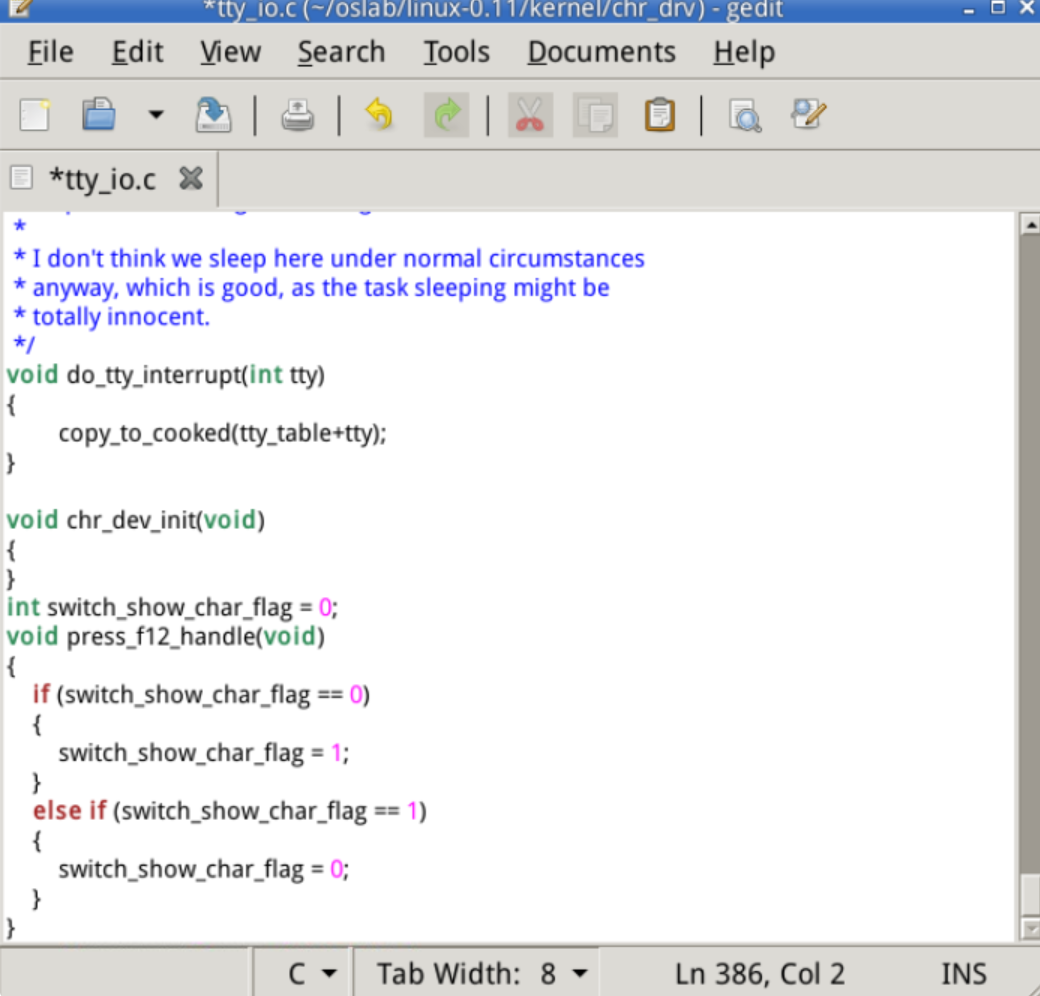Click the Find magnifier icon

click(744, 115)
